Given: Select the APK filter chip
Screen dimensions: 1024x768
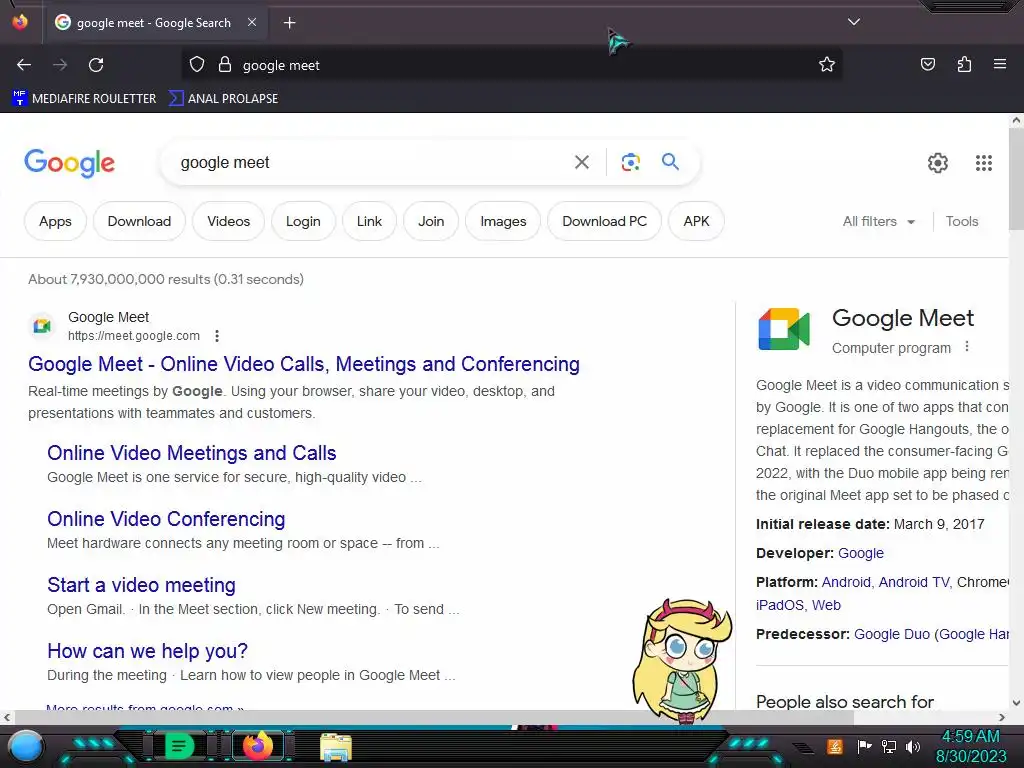Looking at the screenshot, I should coord(696,221).
